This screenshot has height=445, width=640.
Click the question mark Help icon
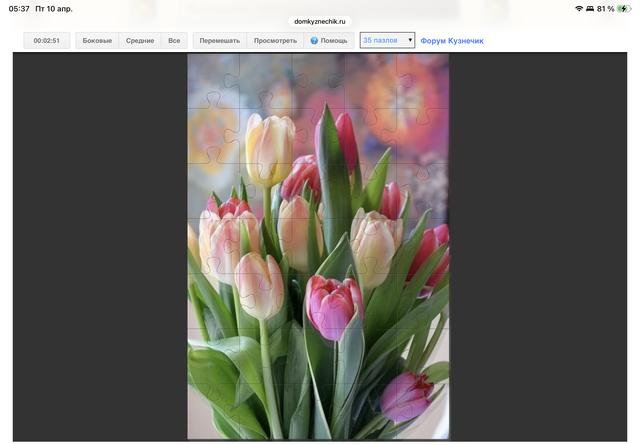314,41
